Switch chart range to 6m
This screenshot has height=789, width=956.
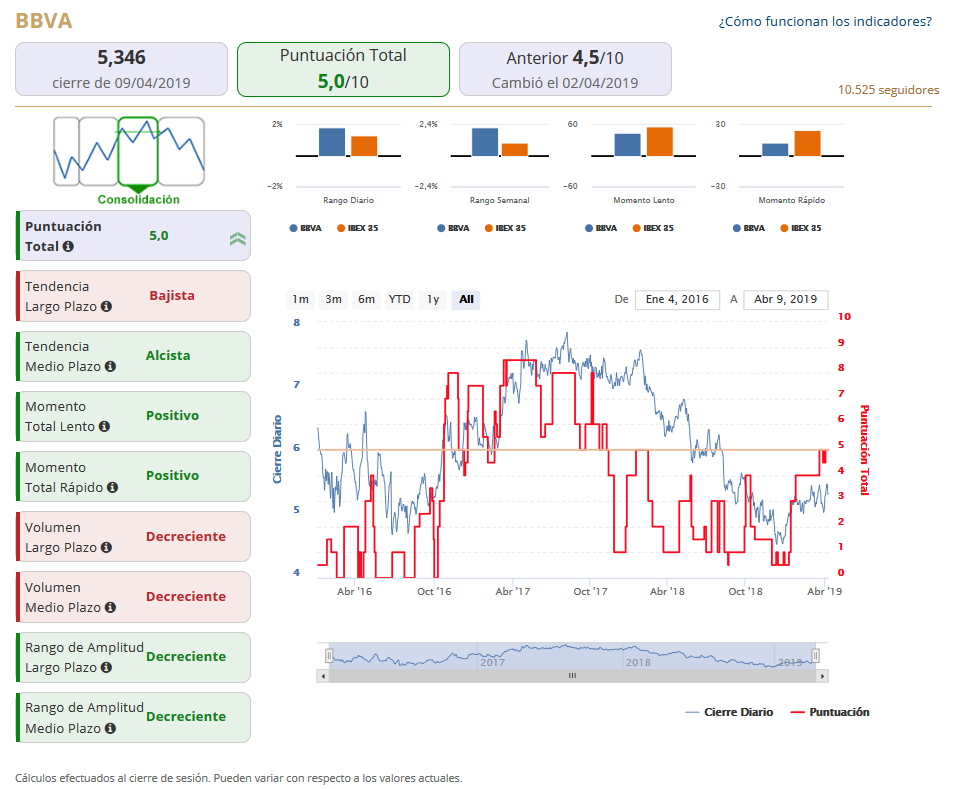point(366,299)
